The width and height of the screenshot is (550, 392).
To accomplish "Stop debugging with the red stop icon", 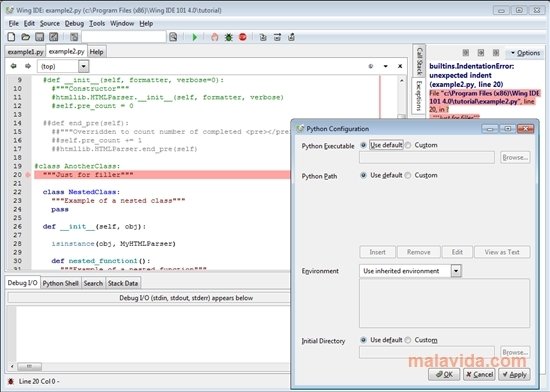I will tap(242, 37).
